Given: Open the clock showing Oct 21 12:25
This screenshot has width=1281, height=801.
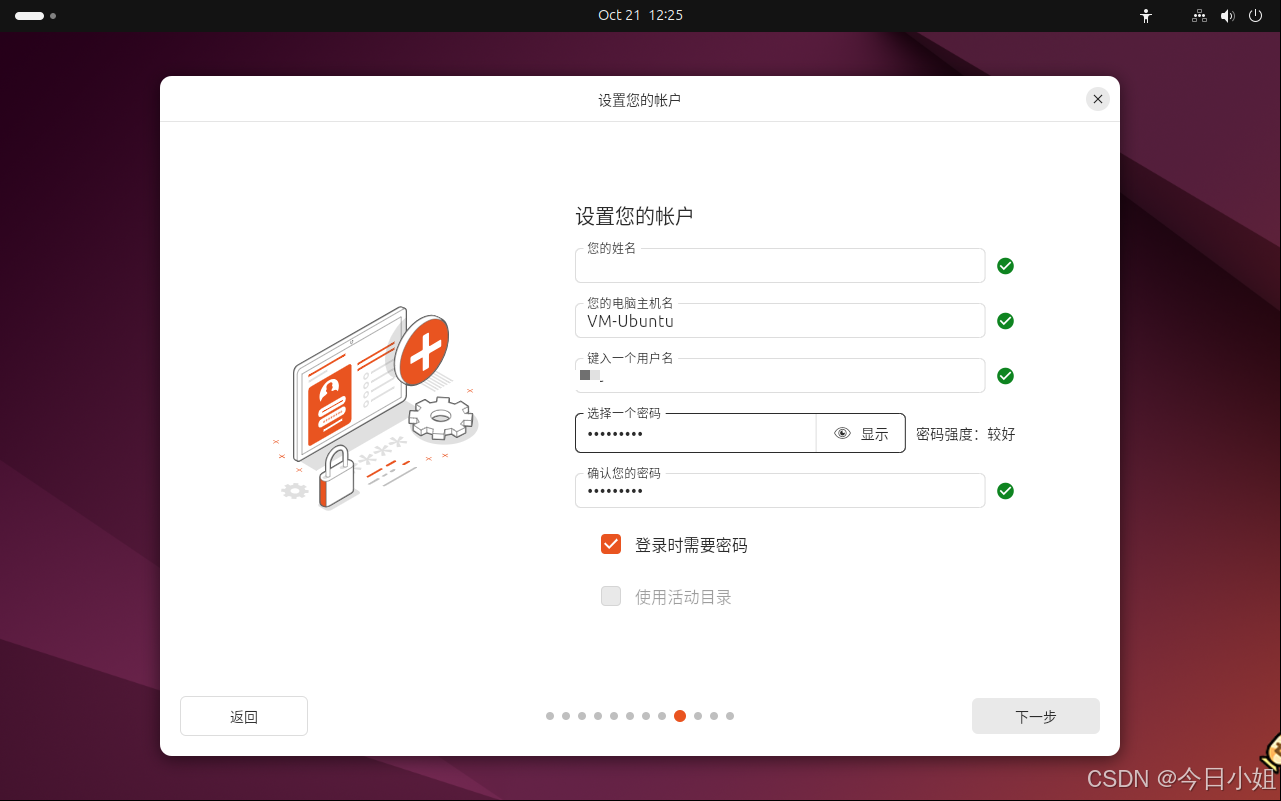Looking at the screenshot, I should 640,15.
